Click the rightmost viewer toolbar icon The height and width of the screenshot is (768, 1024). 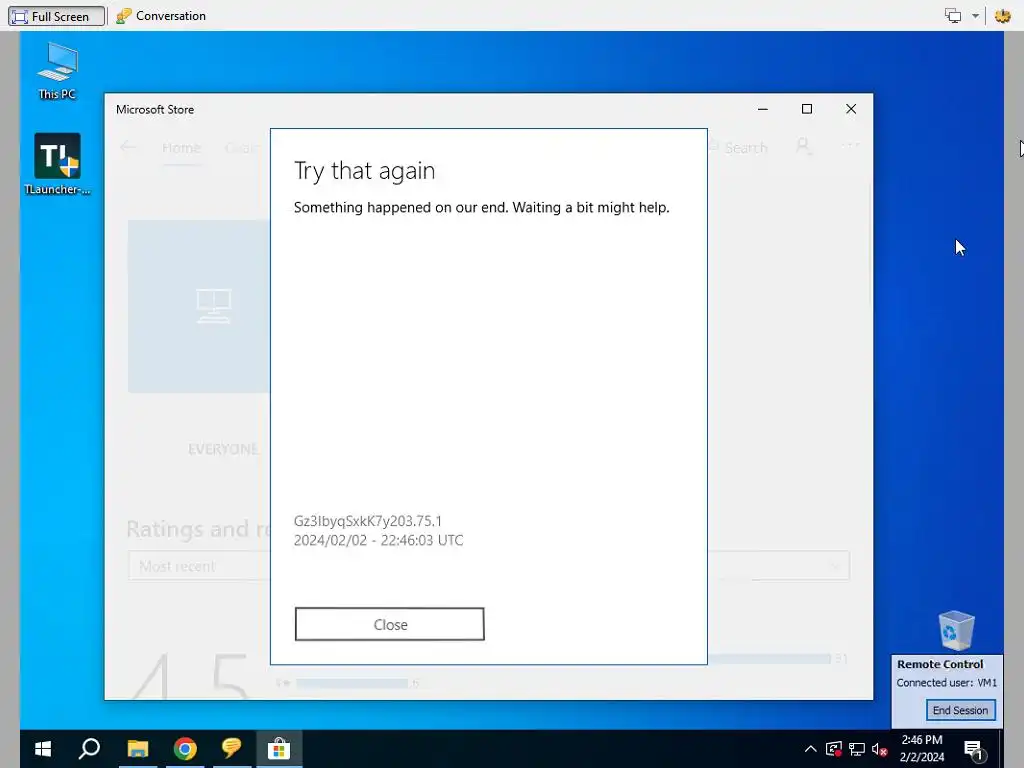[x=1002, y=16]
